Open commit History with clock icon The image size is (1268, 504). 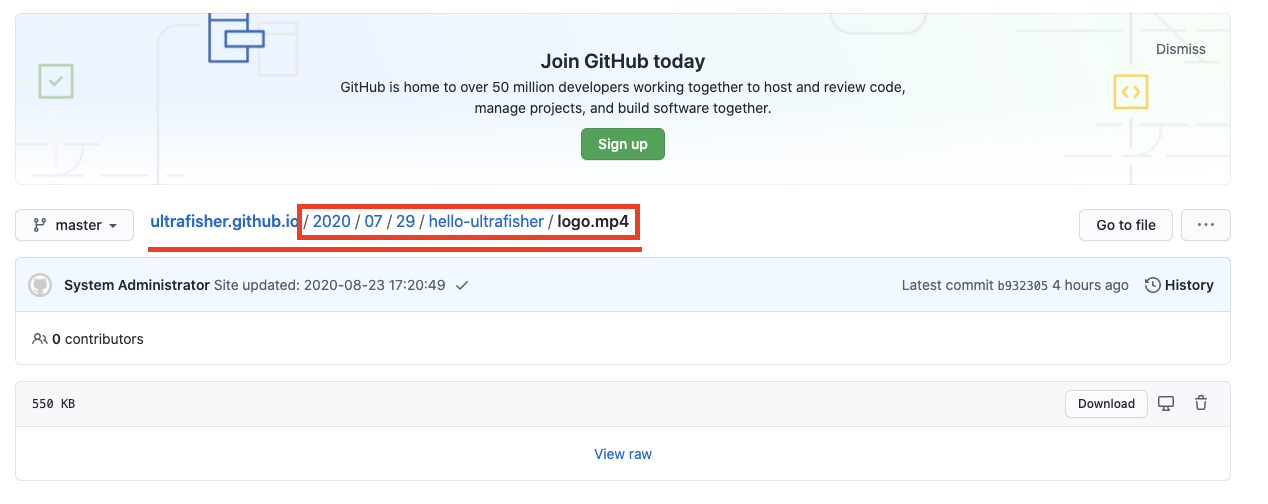coord(1179,285)
